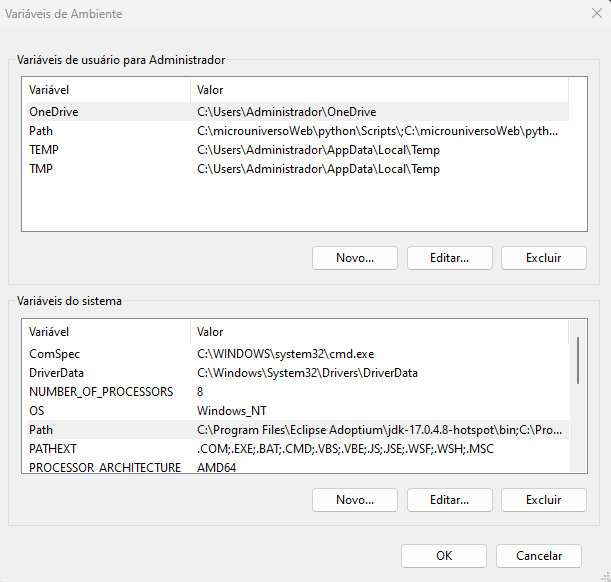Click the TMP row's AppData\Local\Temp value
611x582 pixels.
click(318, 169)
